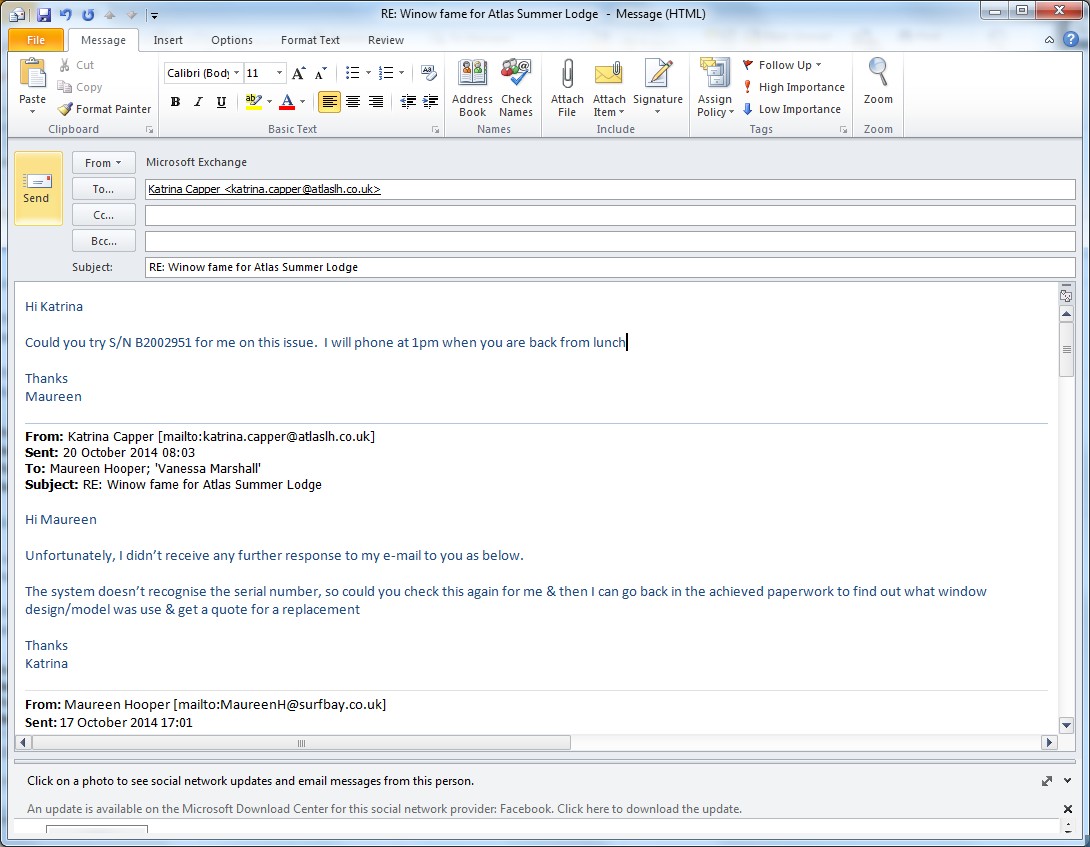Toggle italic formatting
The image size is (1090, 847).
click(x=198, y=102)
